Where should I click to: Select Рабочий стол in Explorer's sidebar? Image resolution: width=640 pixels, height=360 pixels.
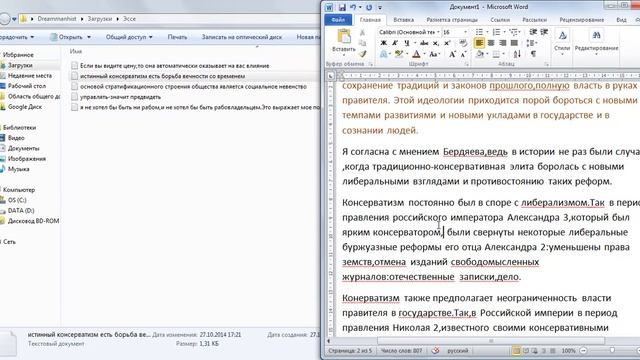tap(27, 86)
